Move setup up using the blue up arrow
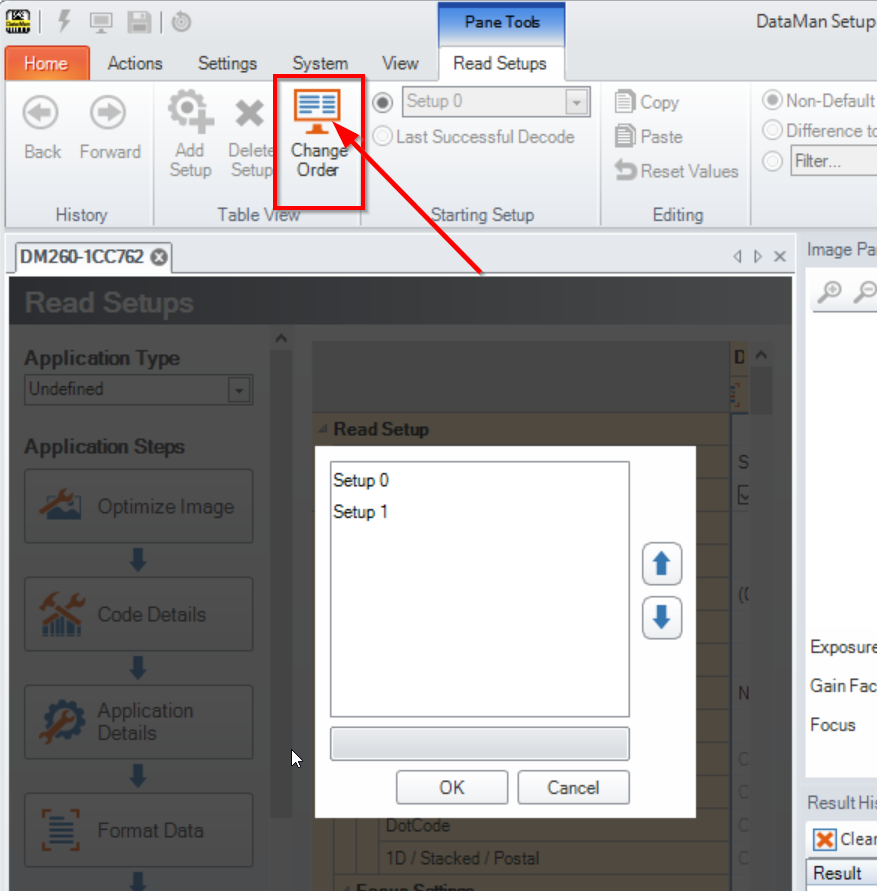 click(661, 563)
